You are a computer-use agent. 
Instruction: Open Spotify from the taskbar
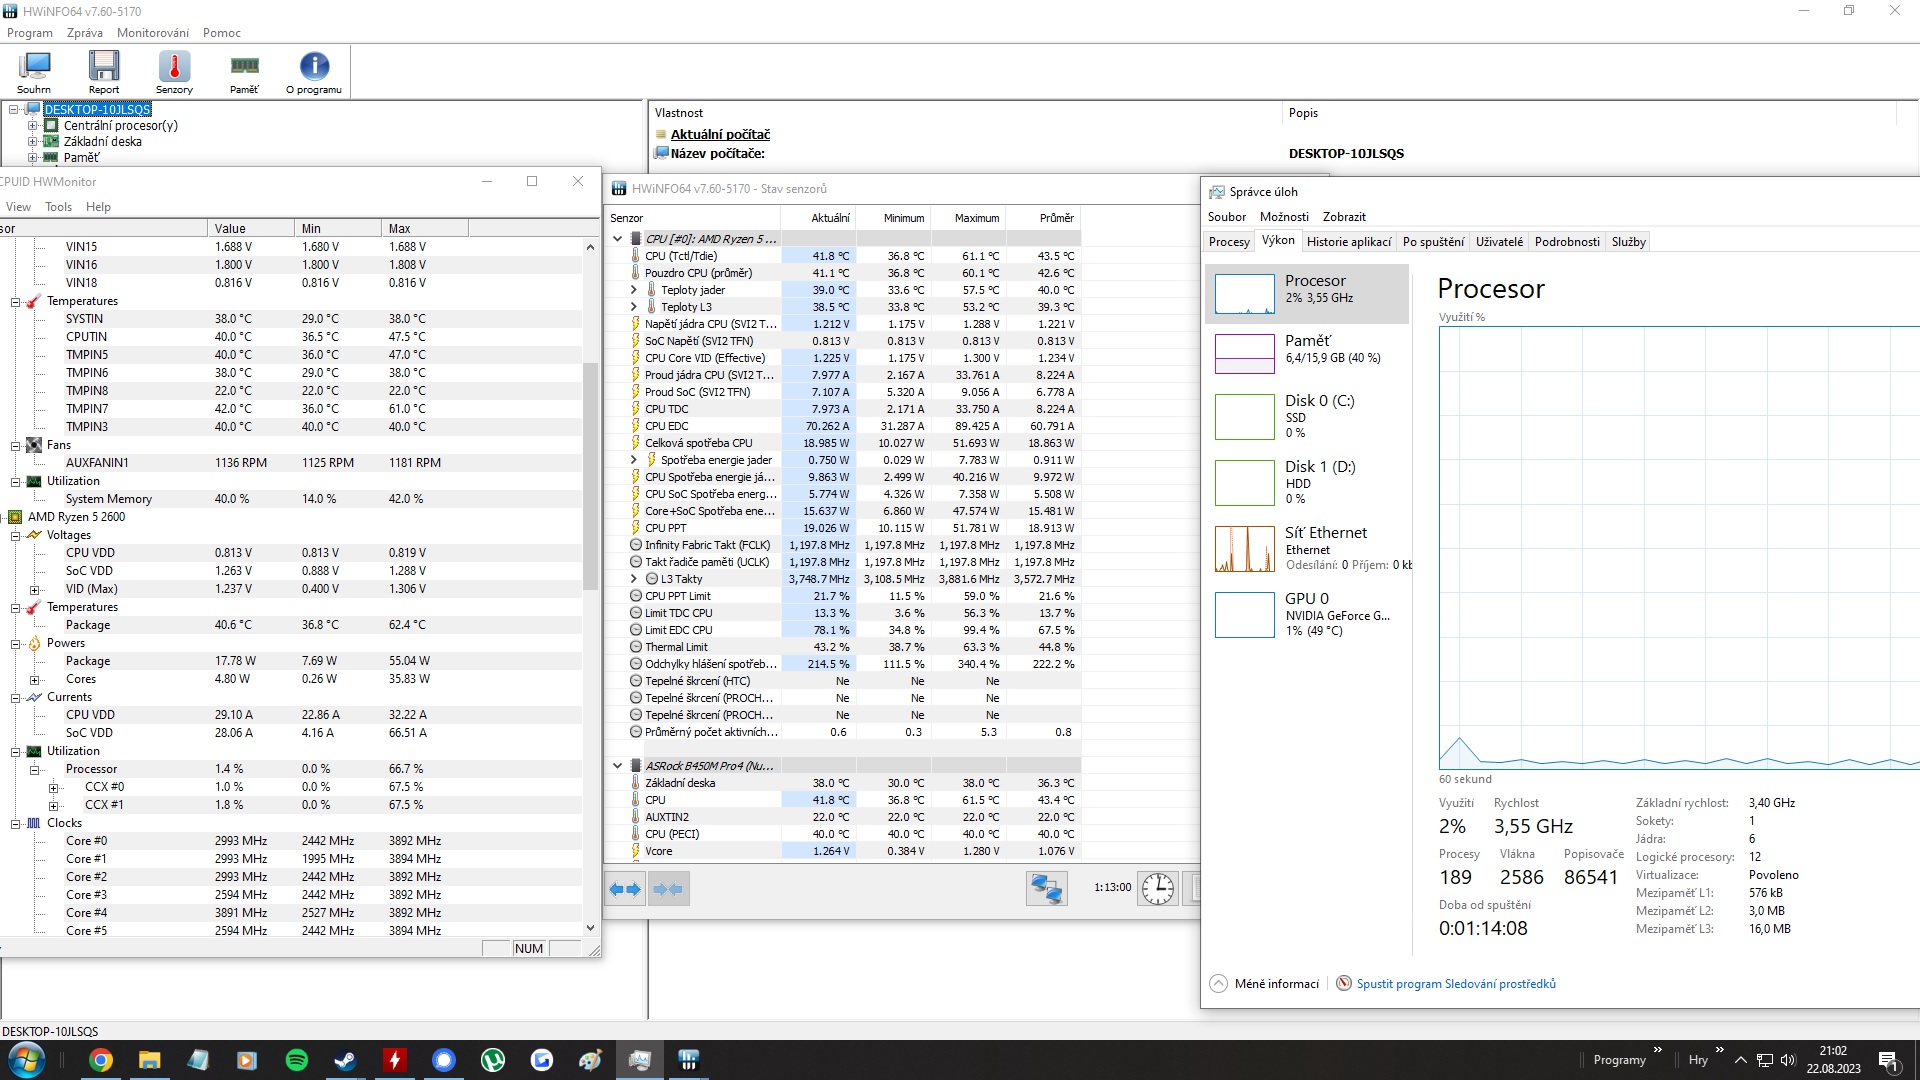pyautogui.click(x=297, y=1060)
